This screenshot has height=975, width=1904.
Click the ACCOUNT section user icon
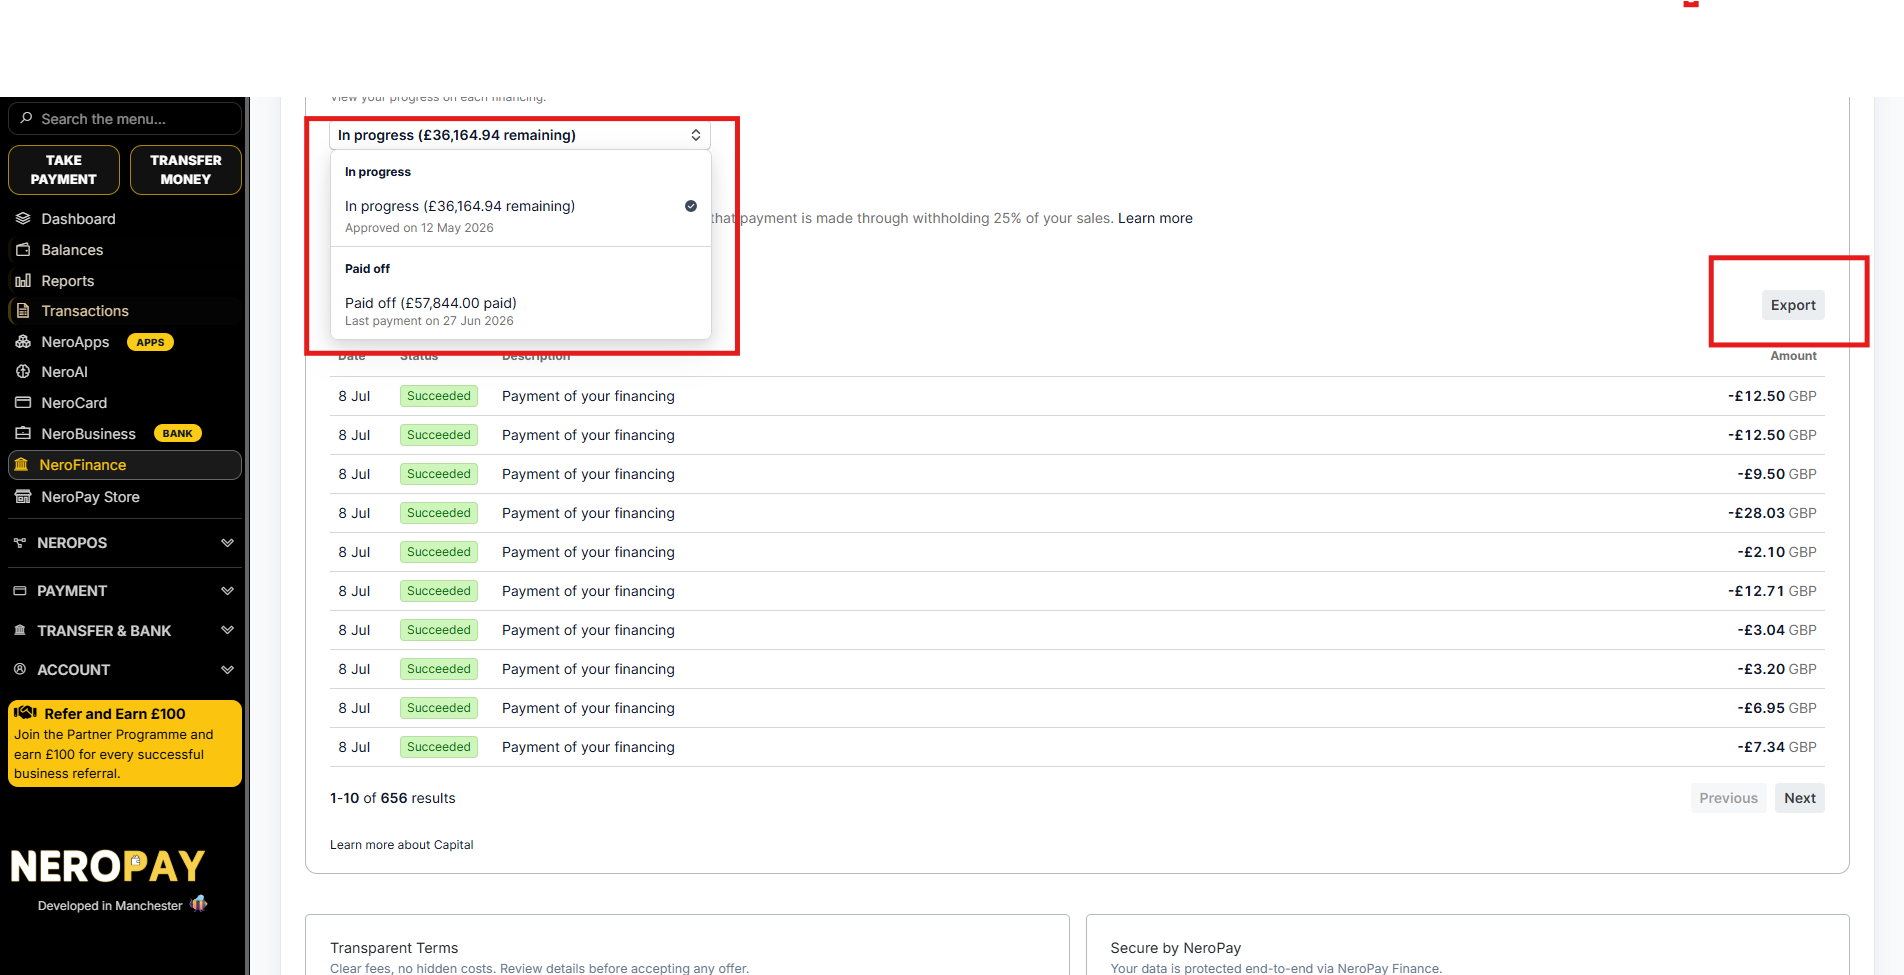pyautogui.click(x=20, y=669)
